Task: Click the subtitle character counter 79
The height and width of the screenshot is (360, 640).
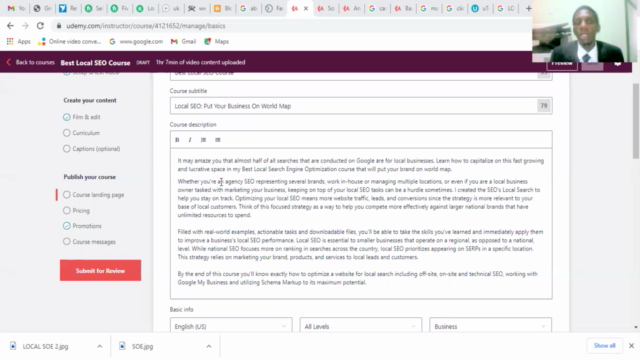Action: pyautogui.click(x=544, y=106)
